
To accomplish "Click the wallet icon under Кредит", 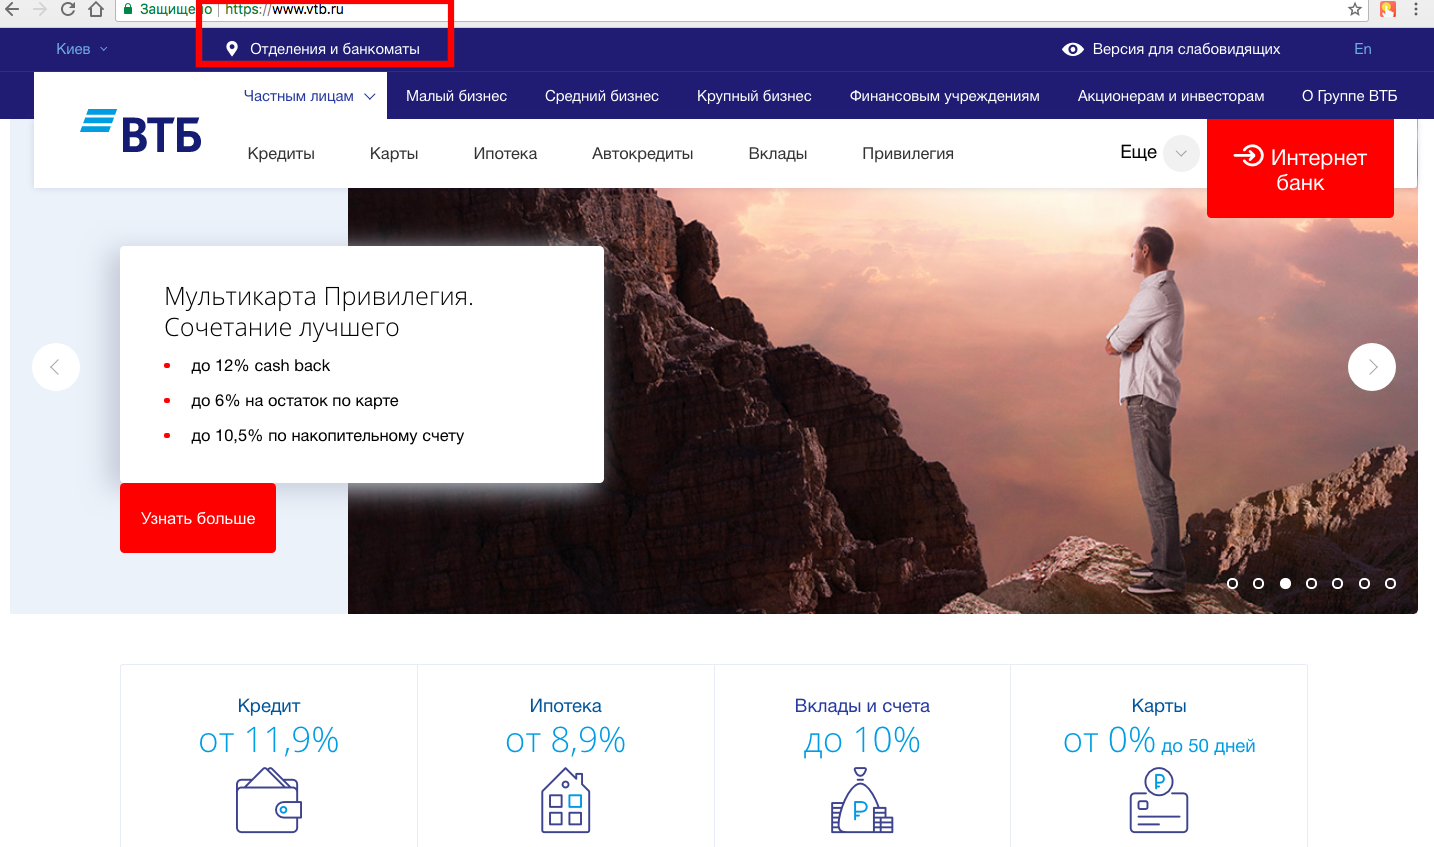I will pyautogui.click(x=268, y=800).
